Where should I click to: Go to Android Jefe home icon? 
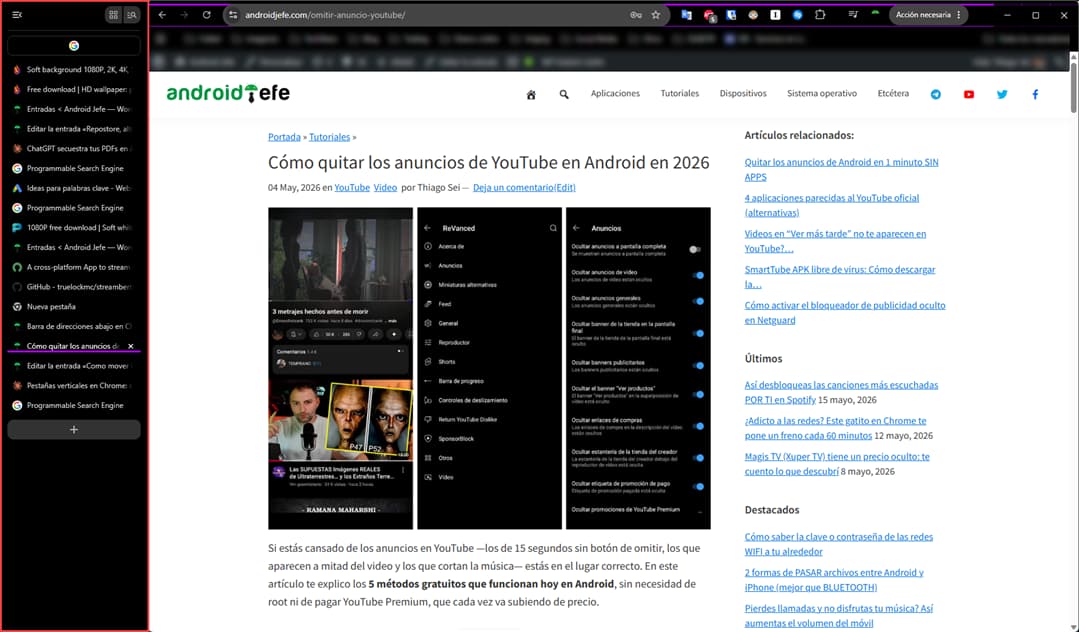tap(531, 94)
